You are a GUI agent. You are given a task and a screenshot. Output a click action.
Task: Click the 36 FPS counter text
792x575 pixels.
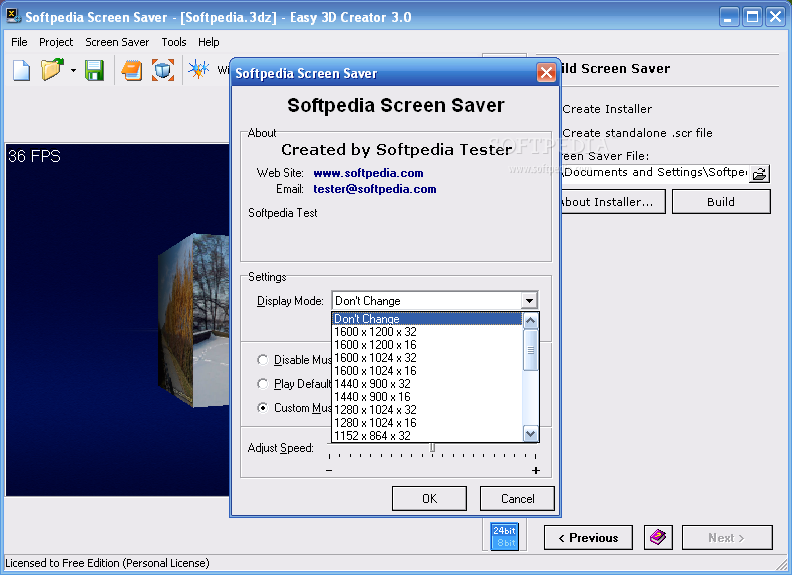coord(34,156)
